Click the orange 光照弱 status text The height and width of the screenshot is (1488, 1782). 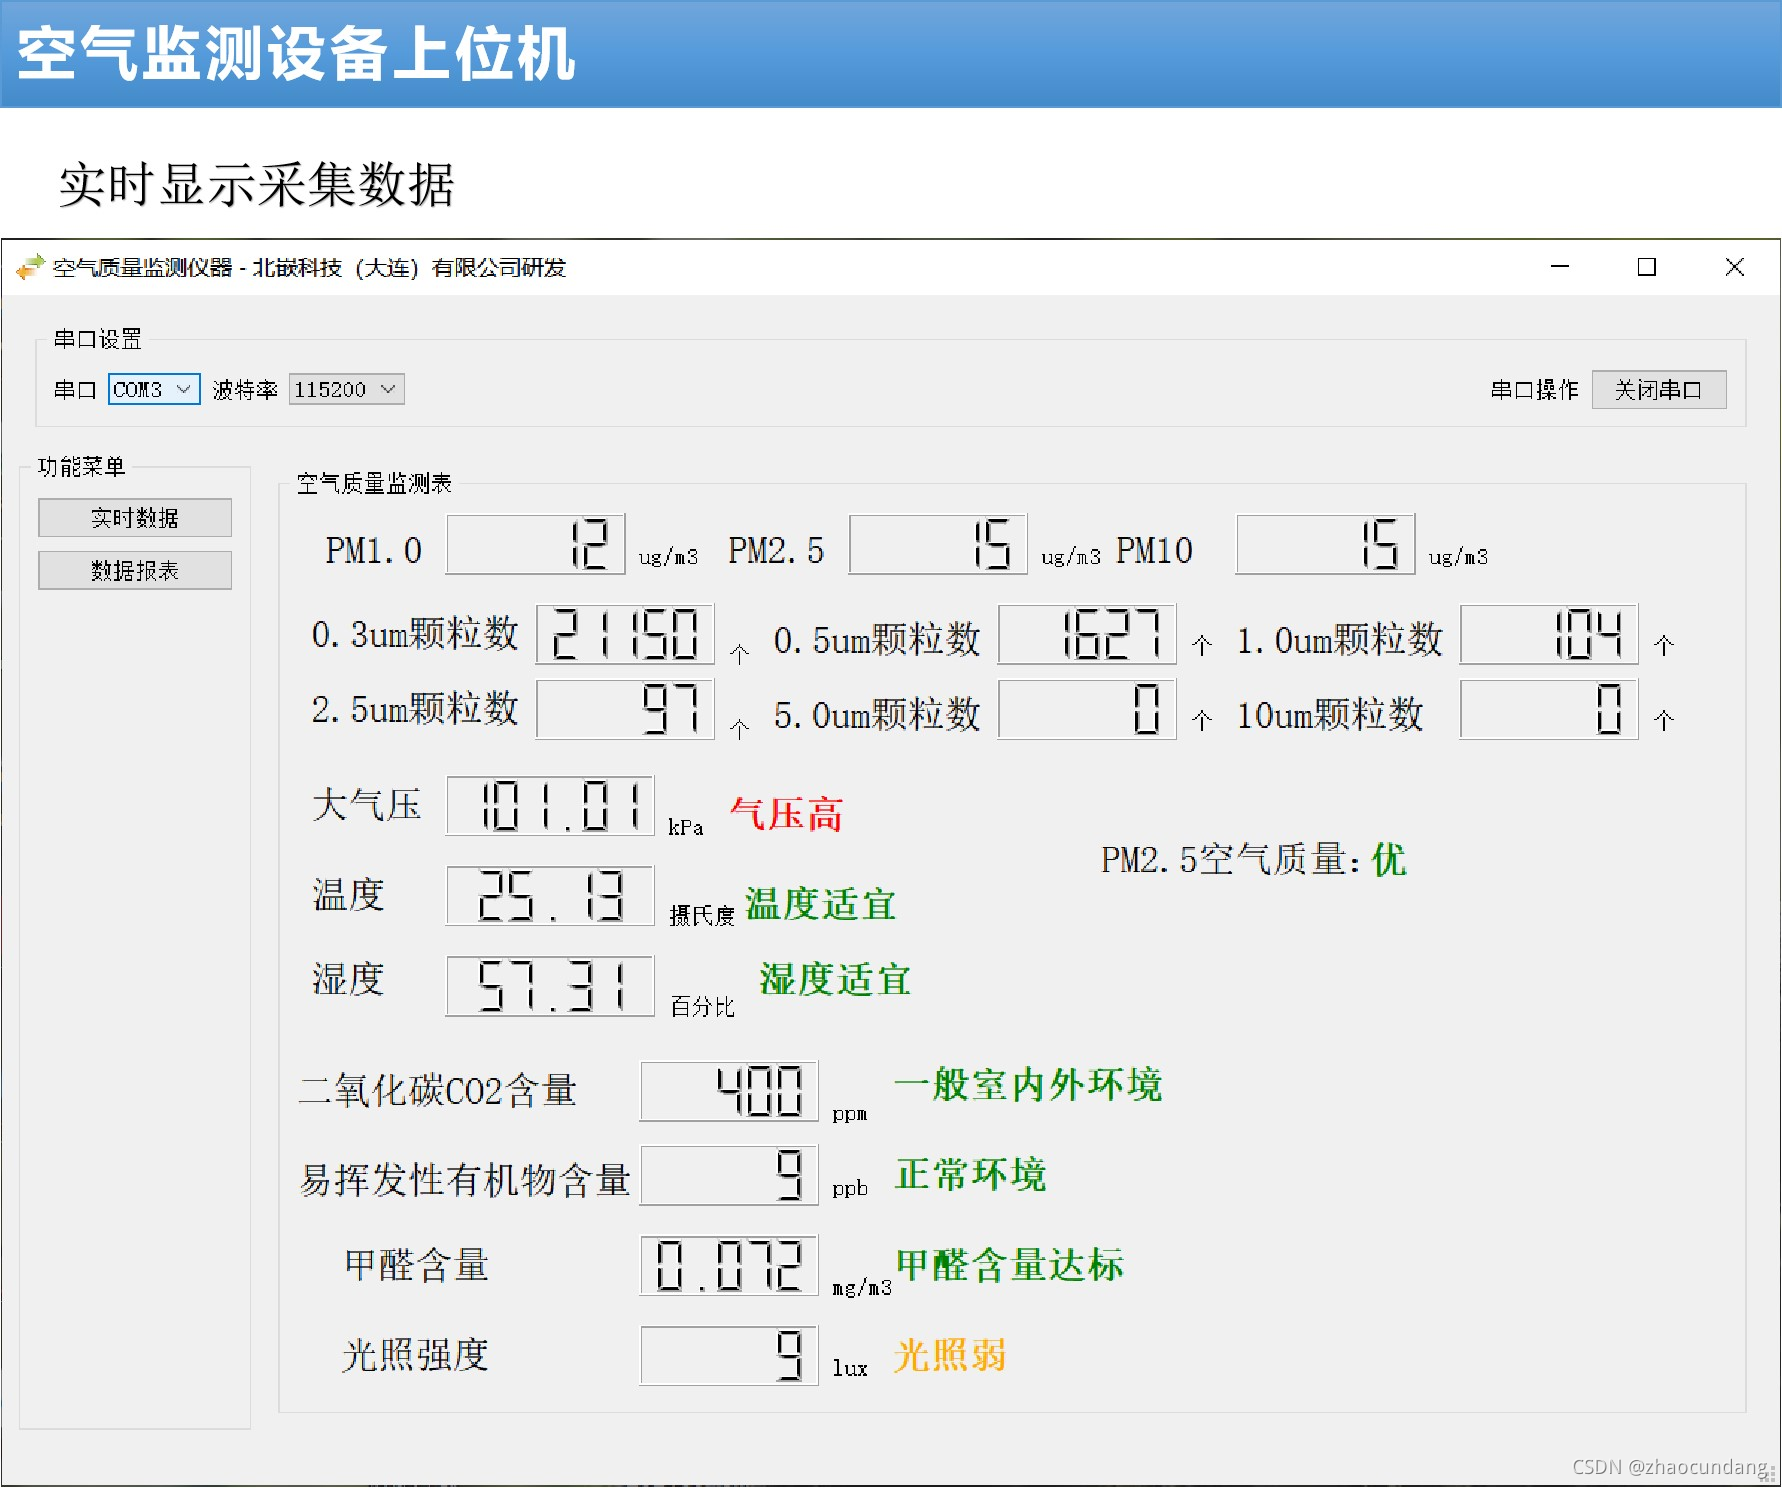pyautogui.click(x=950, y=1356)
